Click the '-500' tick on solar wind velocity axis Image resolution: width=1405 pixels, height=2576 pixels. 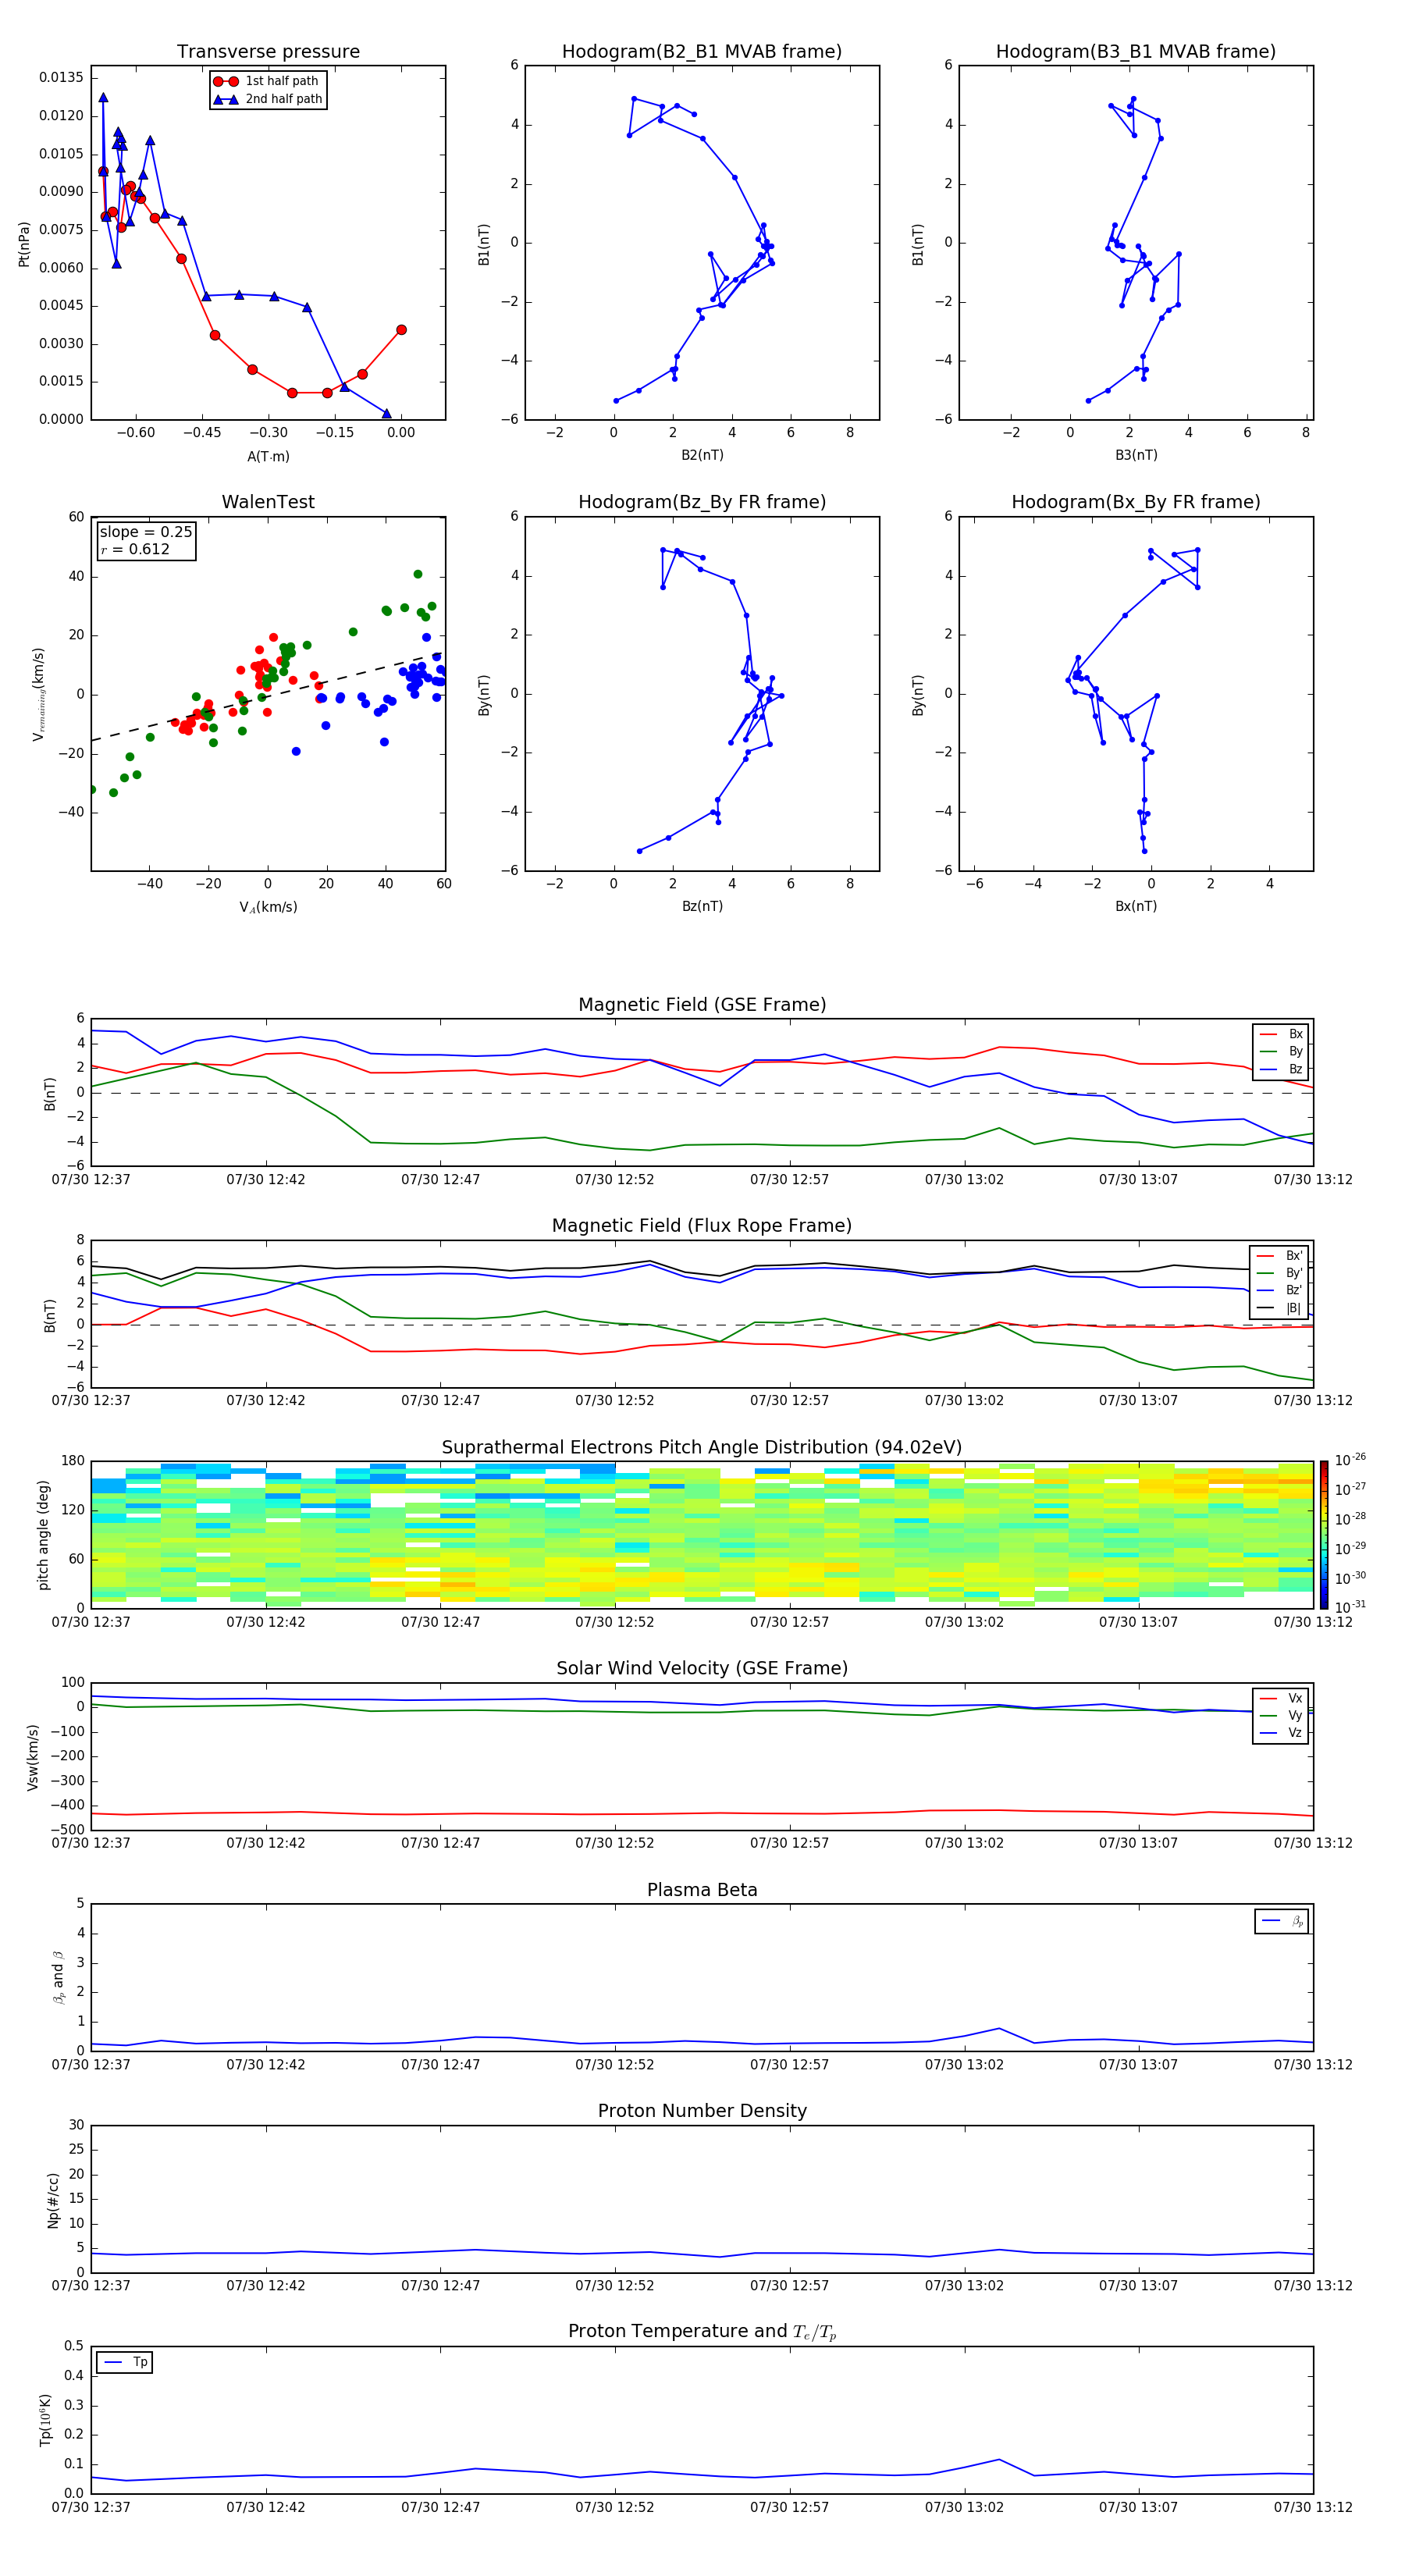(x=67, y=1830)
